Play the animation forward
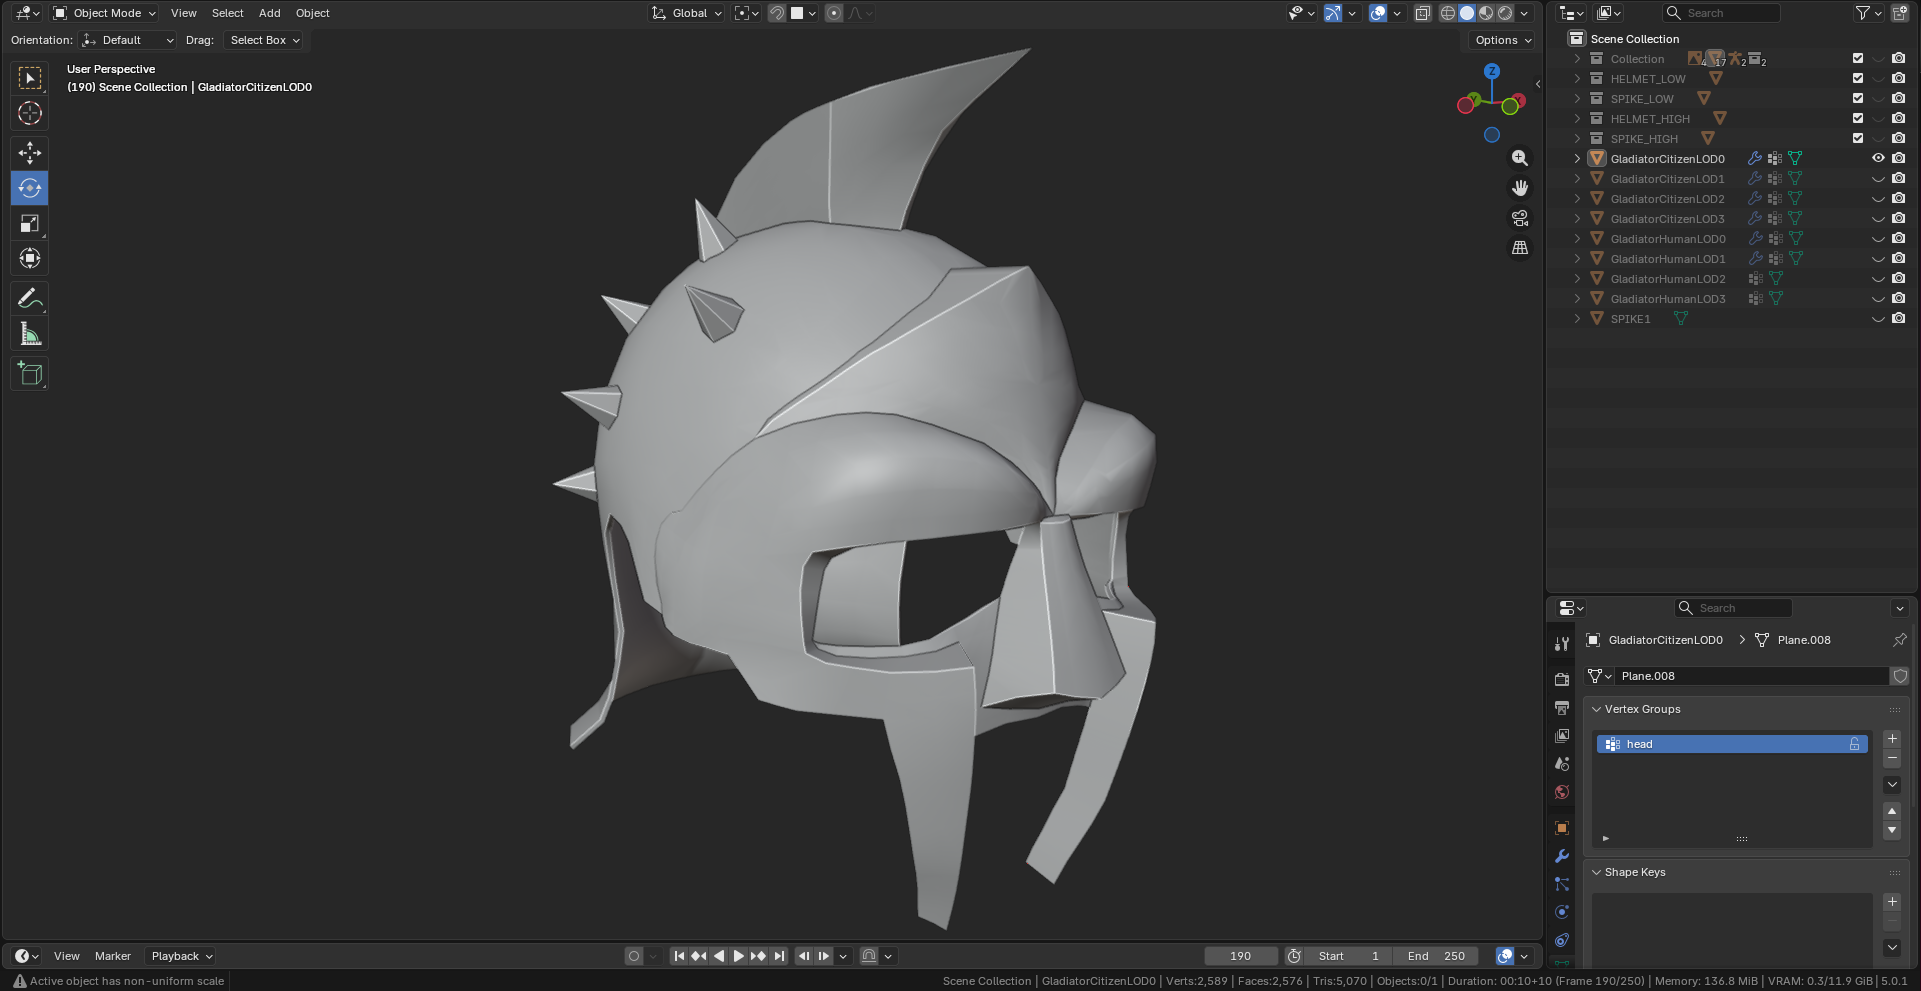 (739, 956)
